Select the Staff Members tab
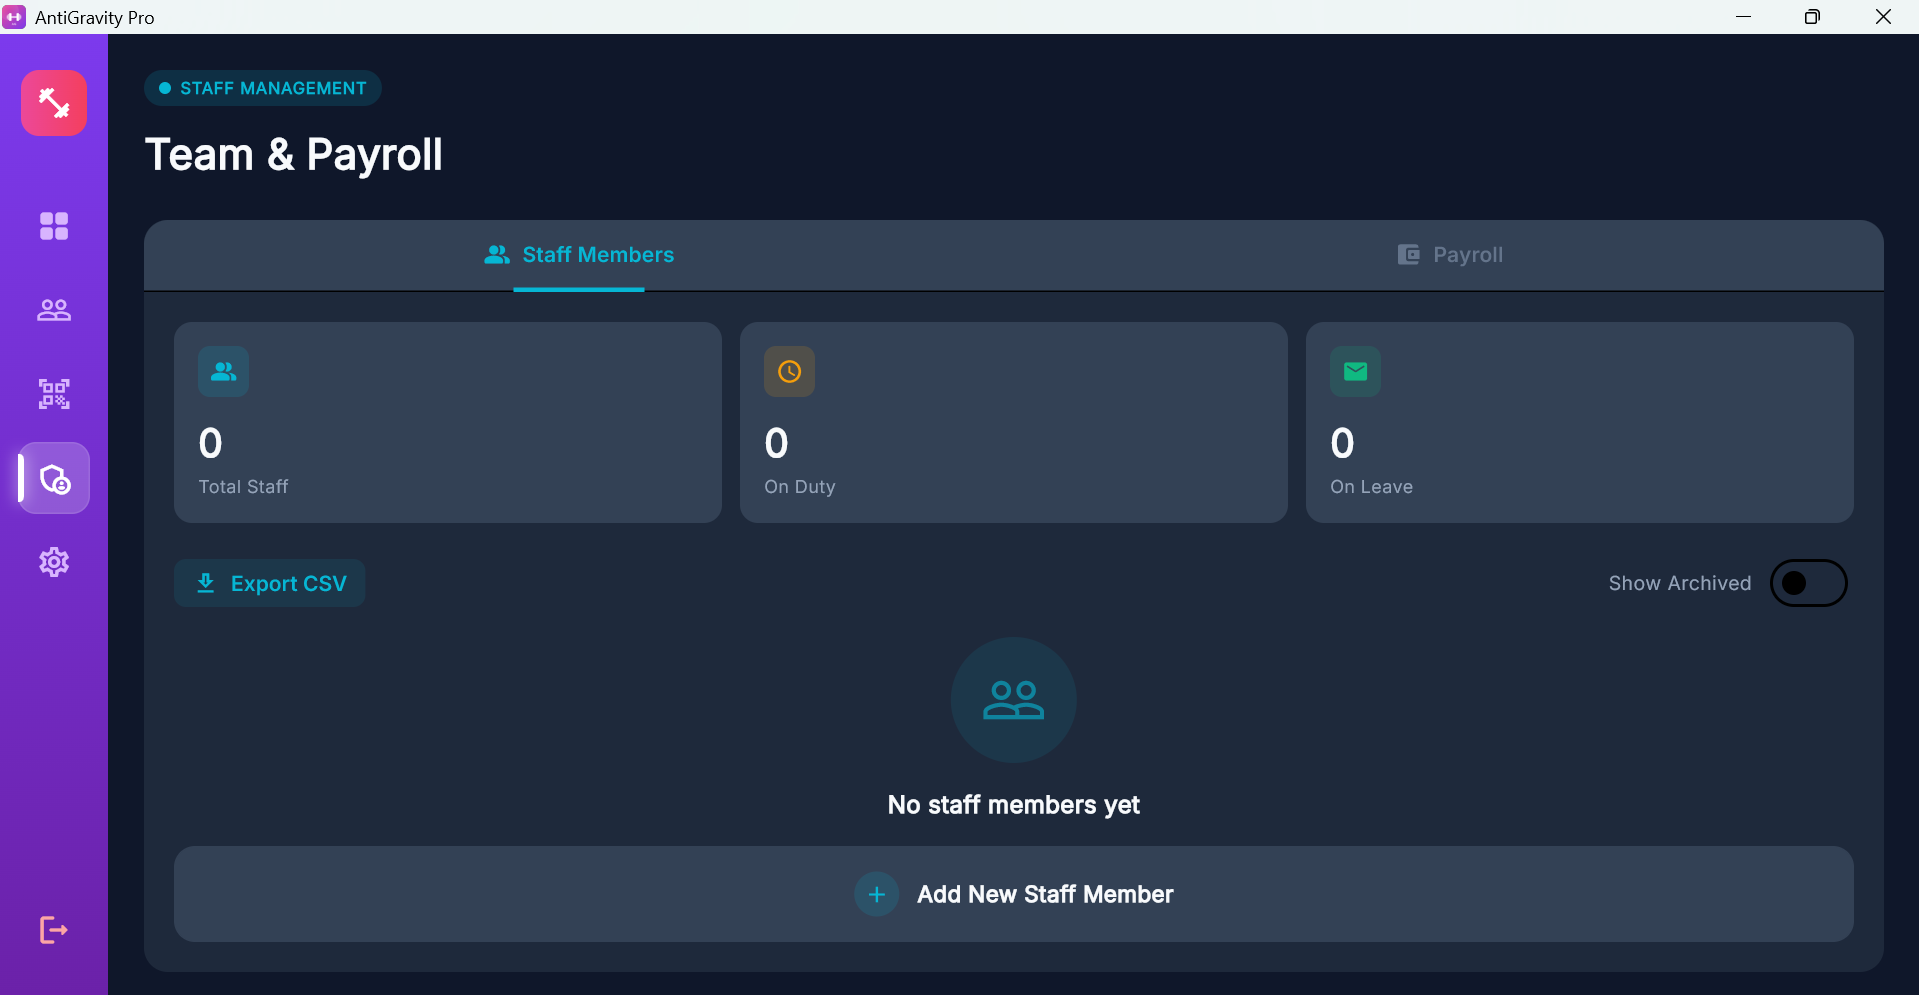This screenshot has width=1919, height=995. pyautogui.click(x=579, y=255)
